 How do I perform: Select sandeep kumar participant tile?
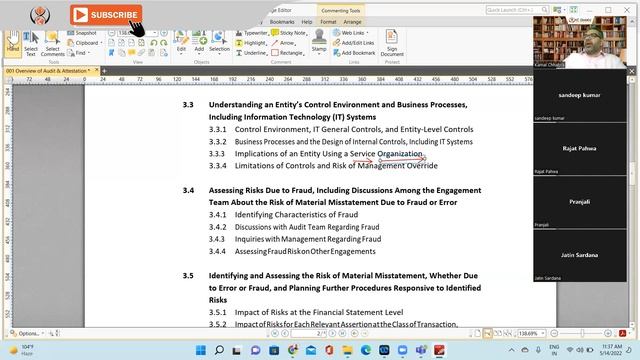point(580,96)
